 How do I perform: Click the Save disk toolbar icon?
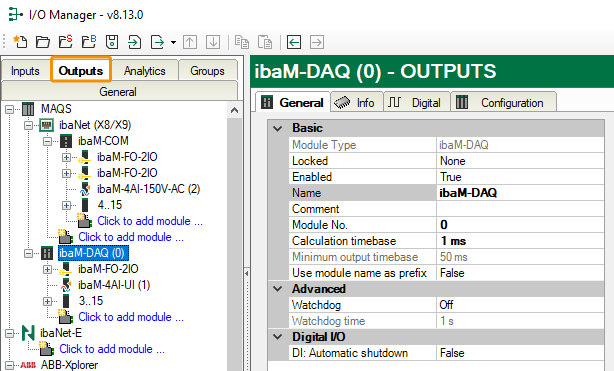112,42
